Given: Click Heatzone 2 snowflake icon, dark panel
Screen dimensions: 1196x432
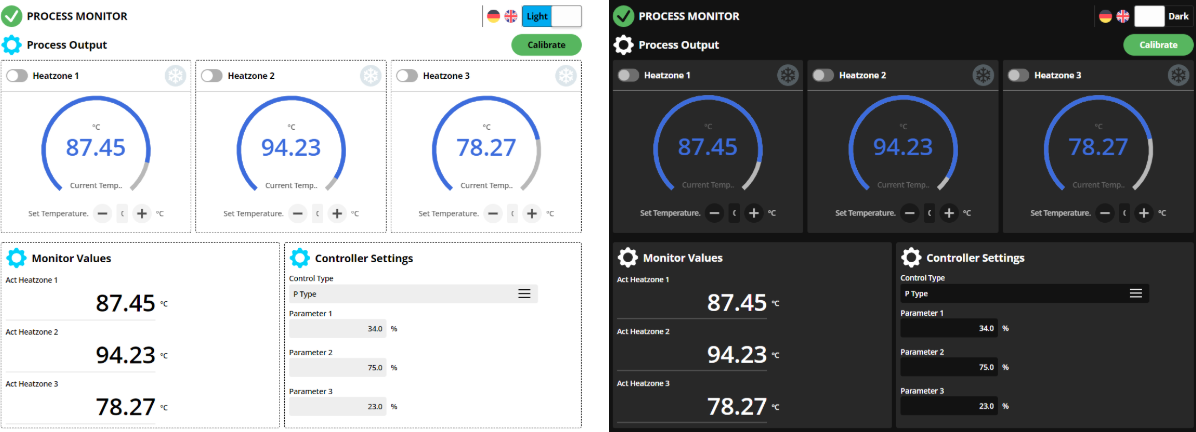Looking at the screenshot, I should tap(982, 76).
